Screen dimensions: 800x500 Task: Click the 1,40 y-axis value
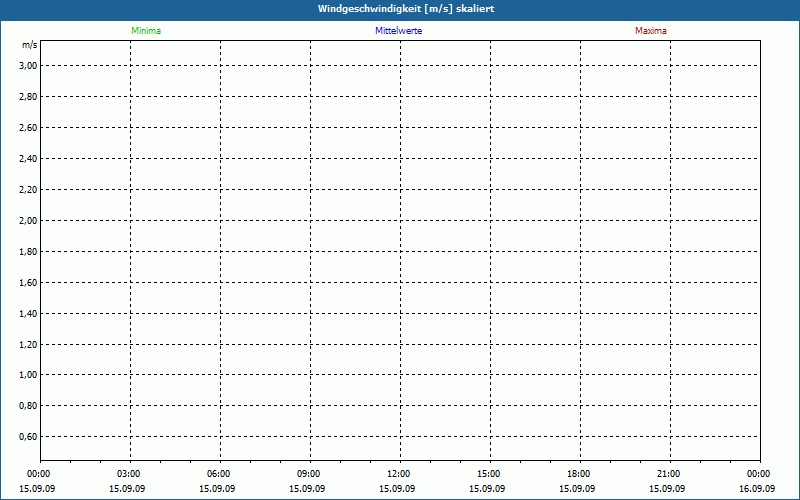[x=28, y=313]
